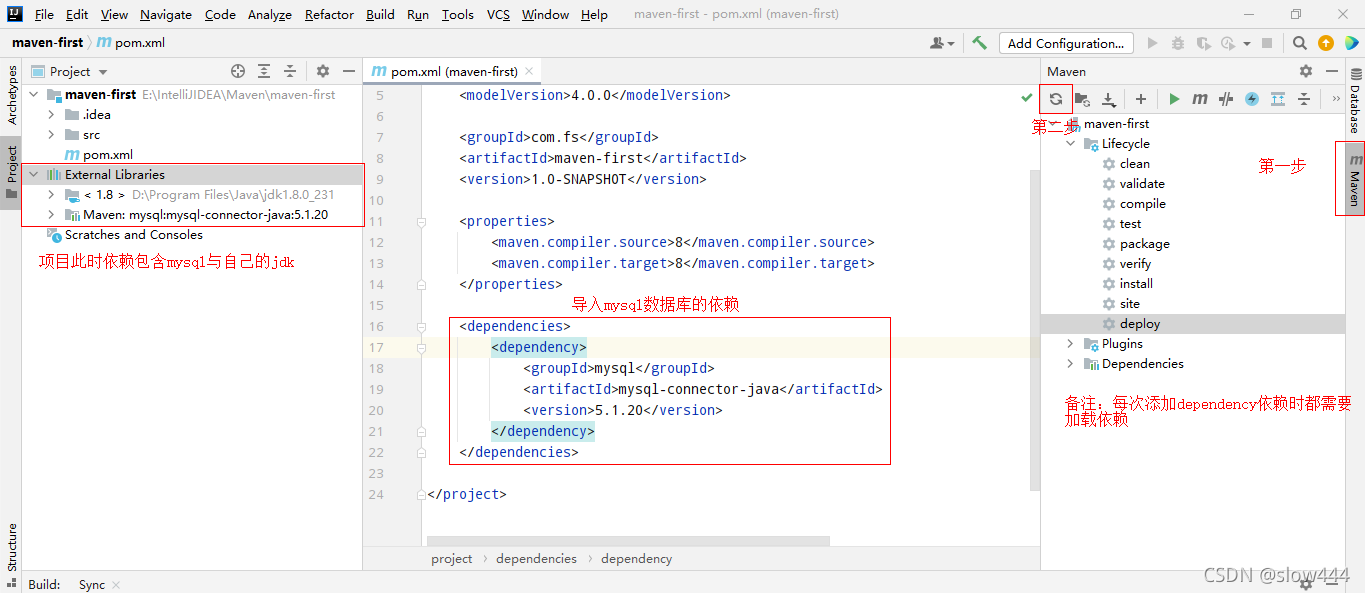
Task: Expand the Plugins node in Maven panel
Action: 1071,343
